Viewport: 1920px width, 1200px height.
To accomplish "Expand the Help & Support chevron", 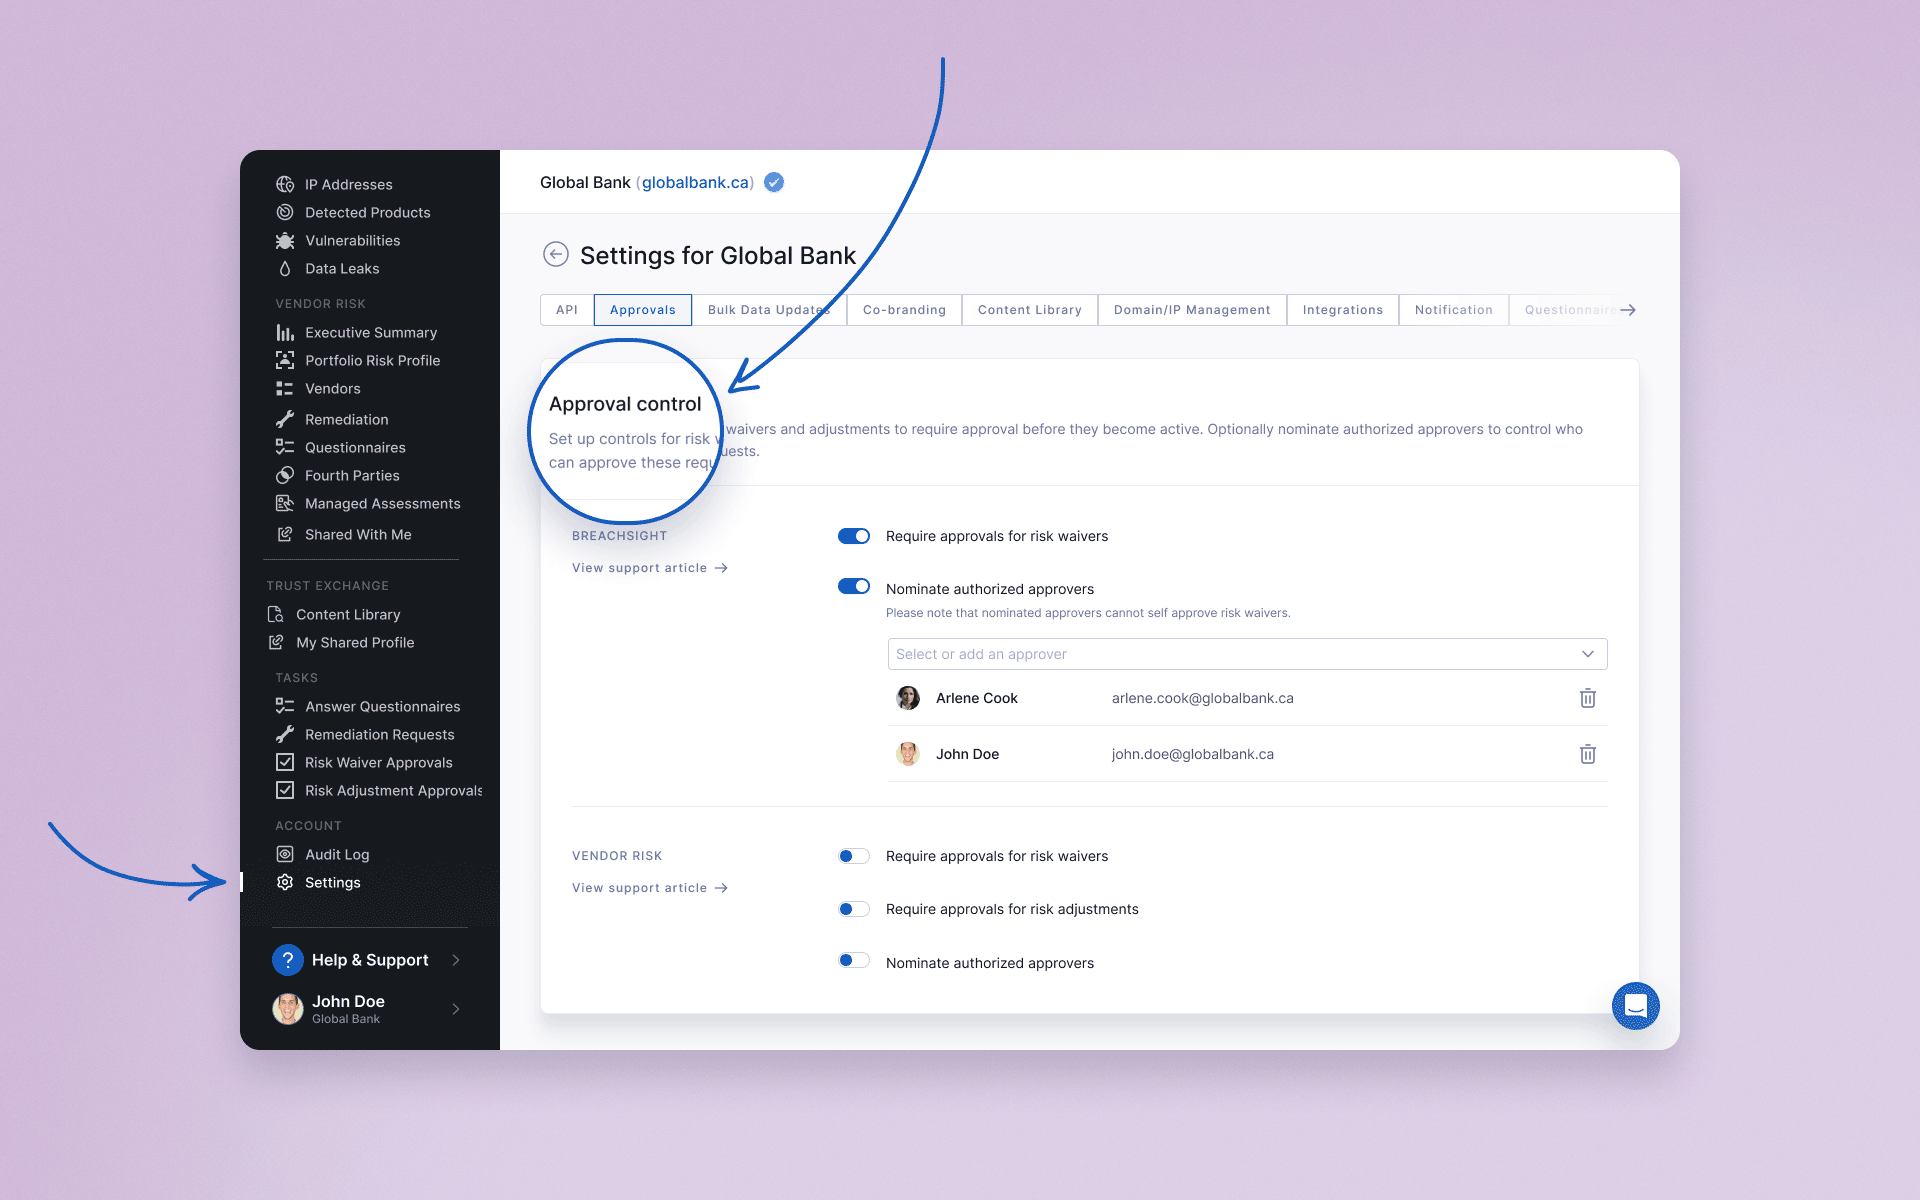I will point(456,960).
